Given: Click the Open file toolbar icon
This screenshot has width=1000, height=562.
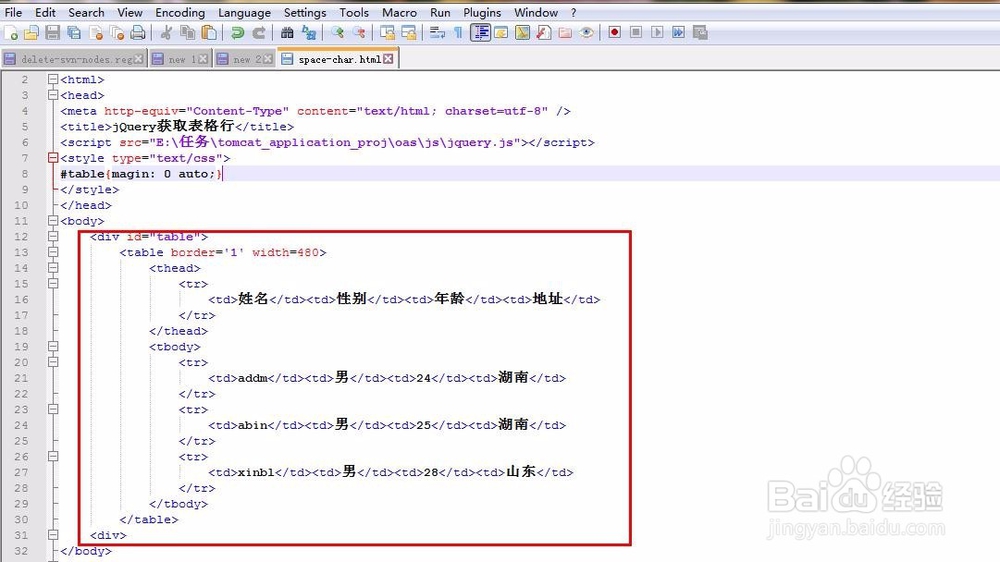Looking at the screenshot, I should (x=31, y=33).
